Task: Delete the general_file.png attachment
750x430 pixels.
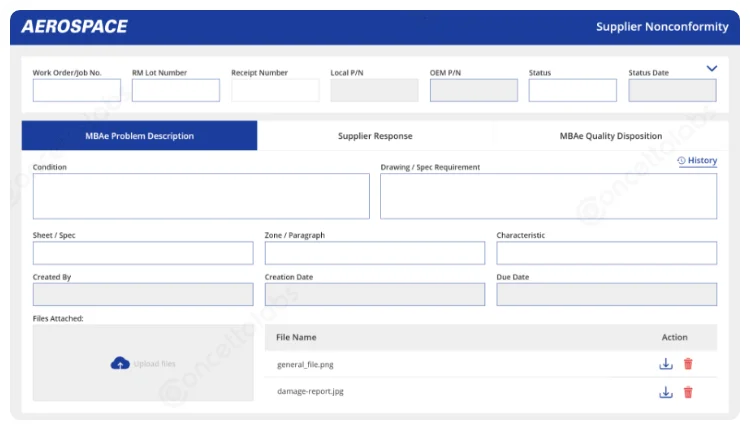Action: click(688, 364)
